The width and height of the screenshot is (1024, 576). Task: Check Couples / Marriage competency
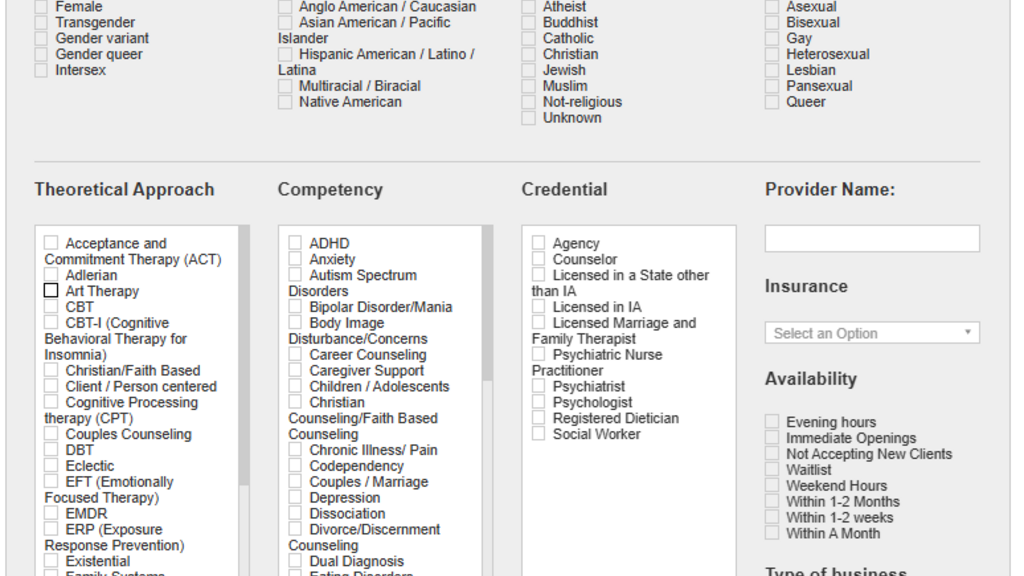(295, 481)
